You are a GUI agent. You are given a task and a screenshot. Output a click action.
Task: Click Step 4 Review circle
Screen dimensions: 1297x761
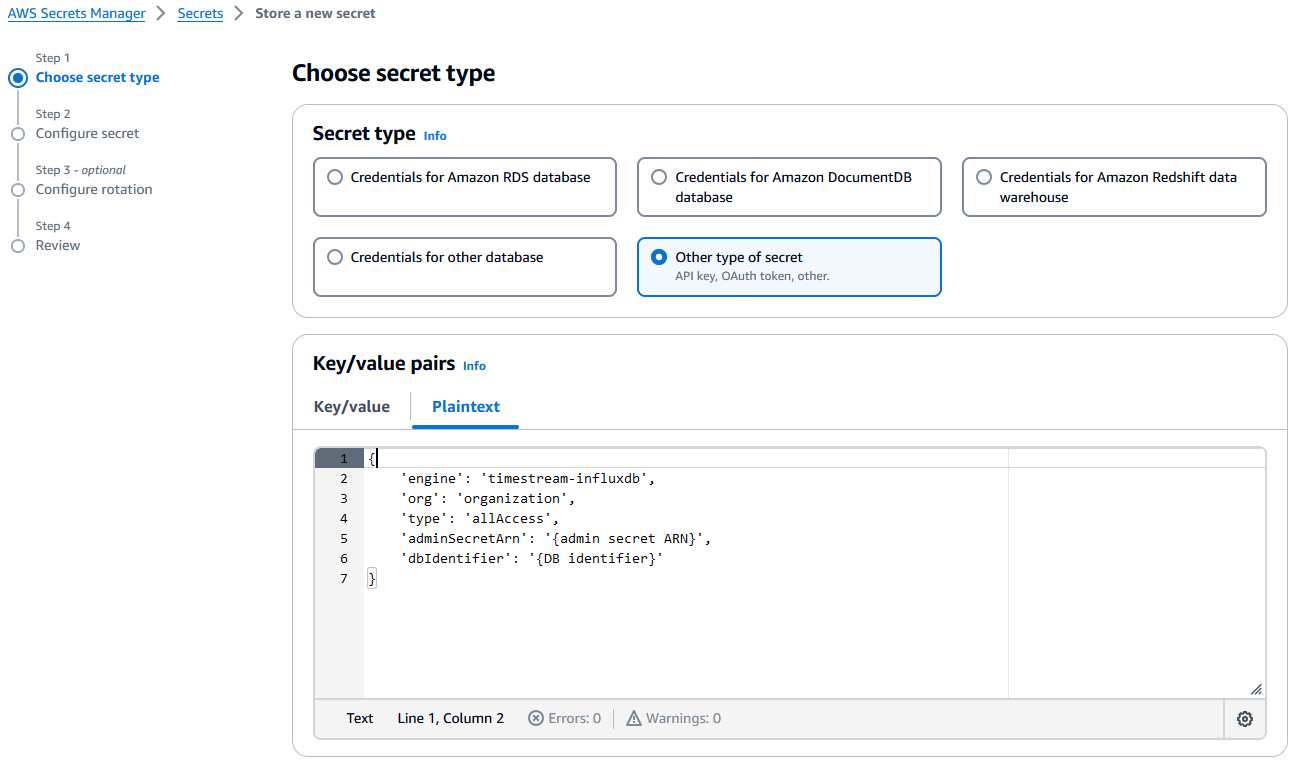tap(17, 246)
